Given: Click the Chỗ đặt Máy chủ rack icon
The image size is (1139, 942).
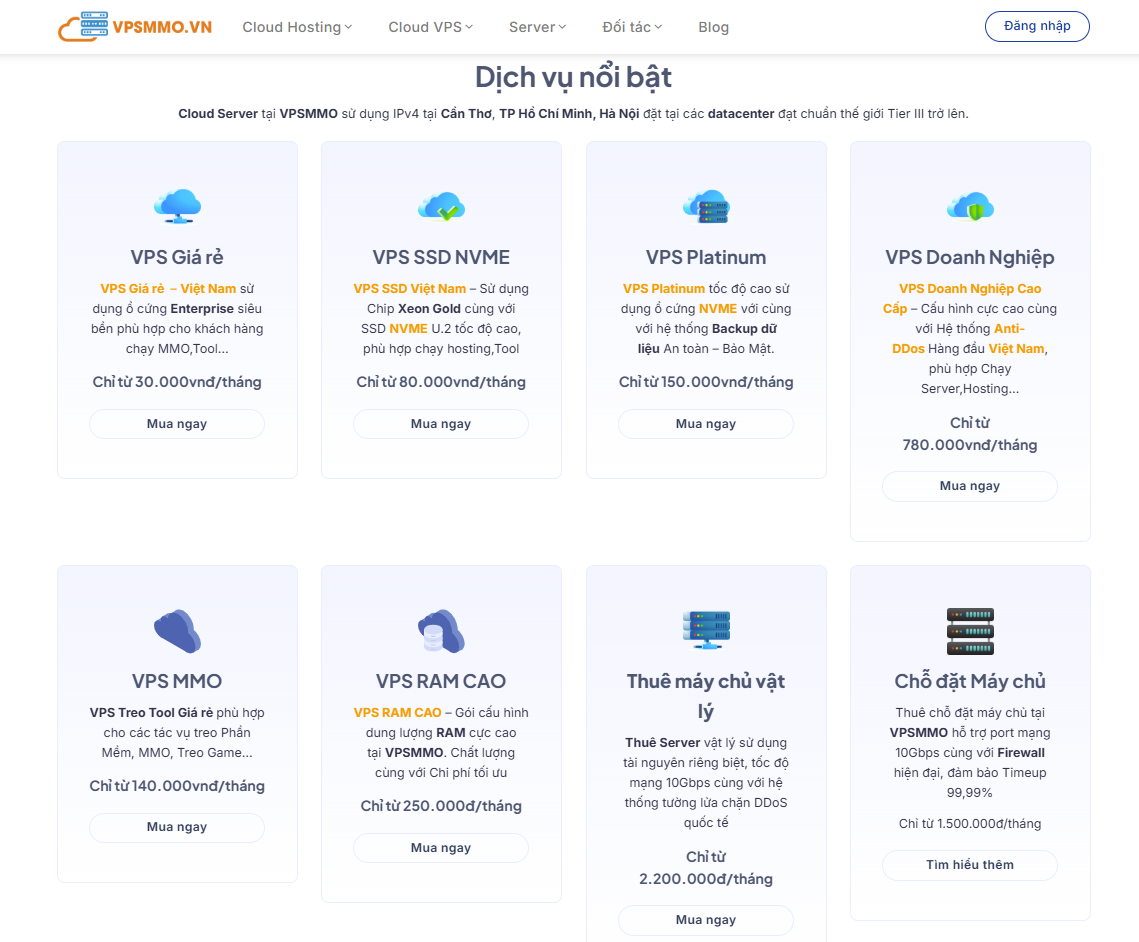Looking at the screenshot, I should [x=970, y=630].
